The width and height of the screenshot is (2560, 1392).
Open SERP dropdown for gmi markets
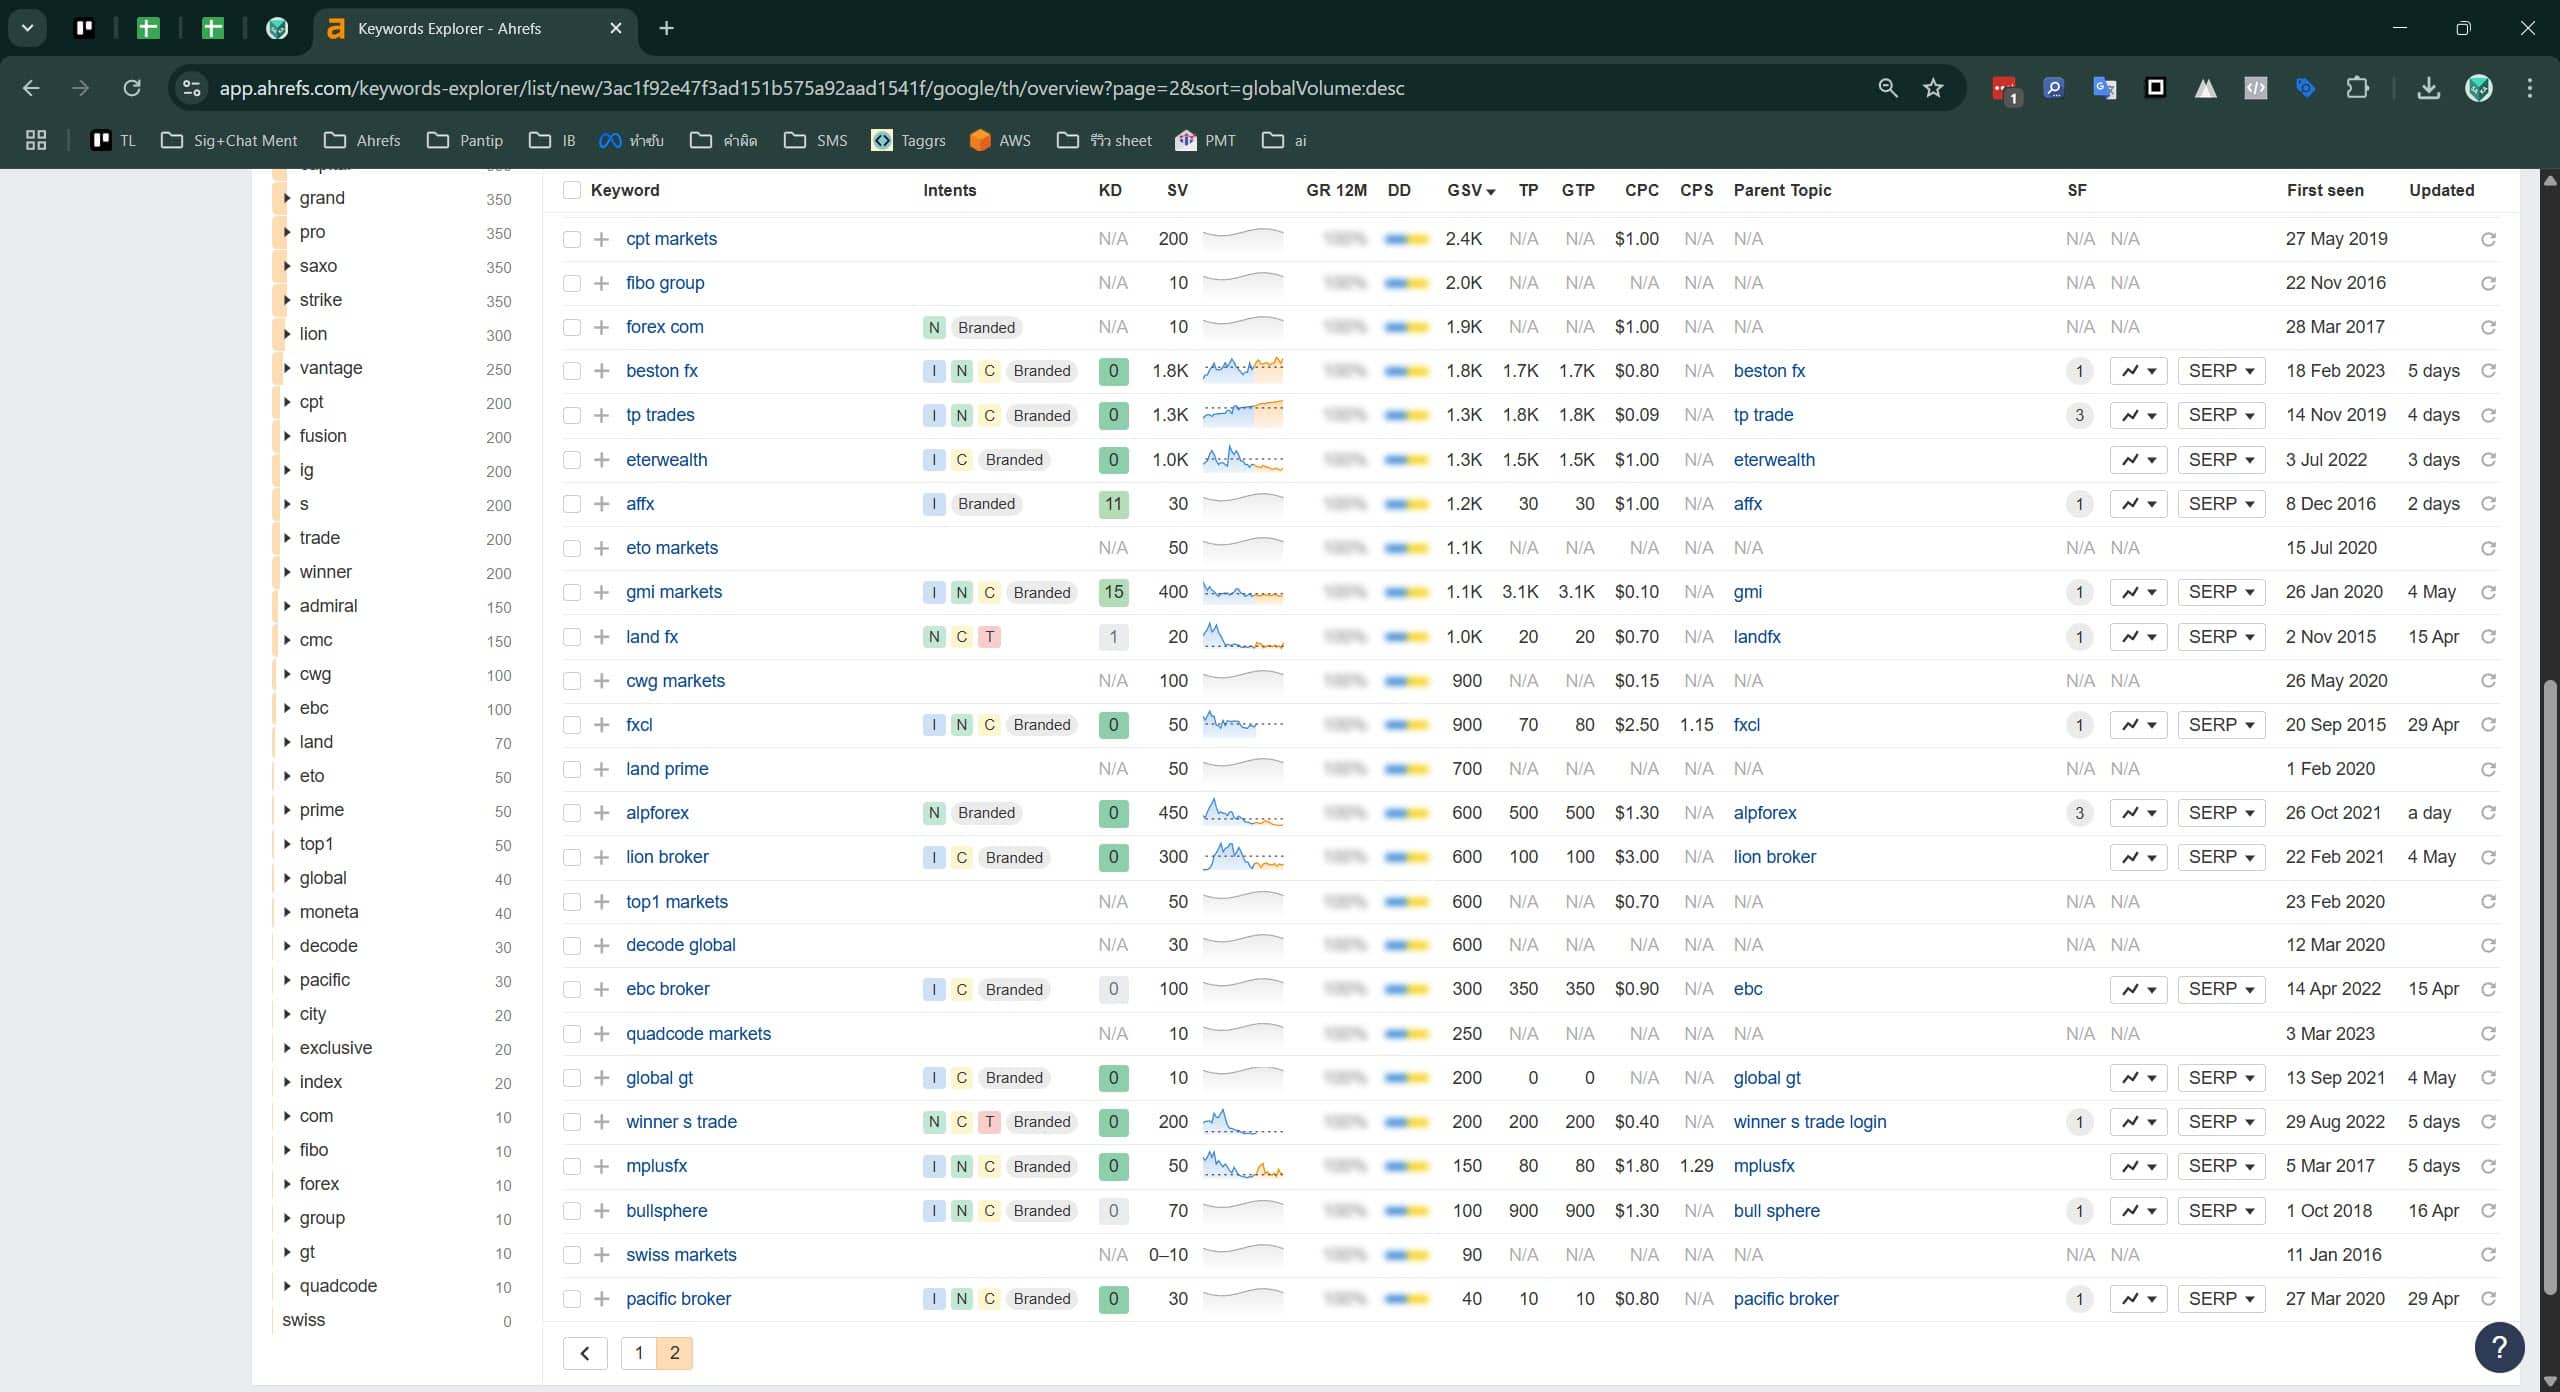pyautogui.click(x=2221, y=592)
